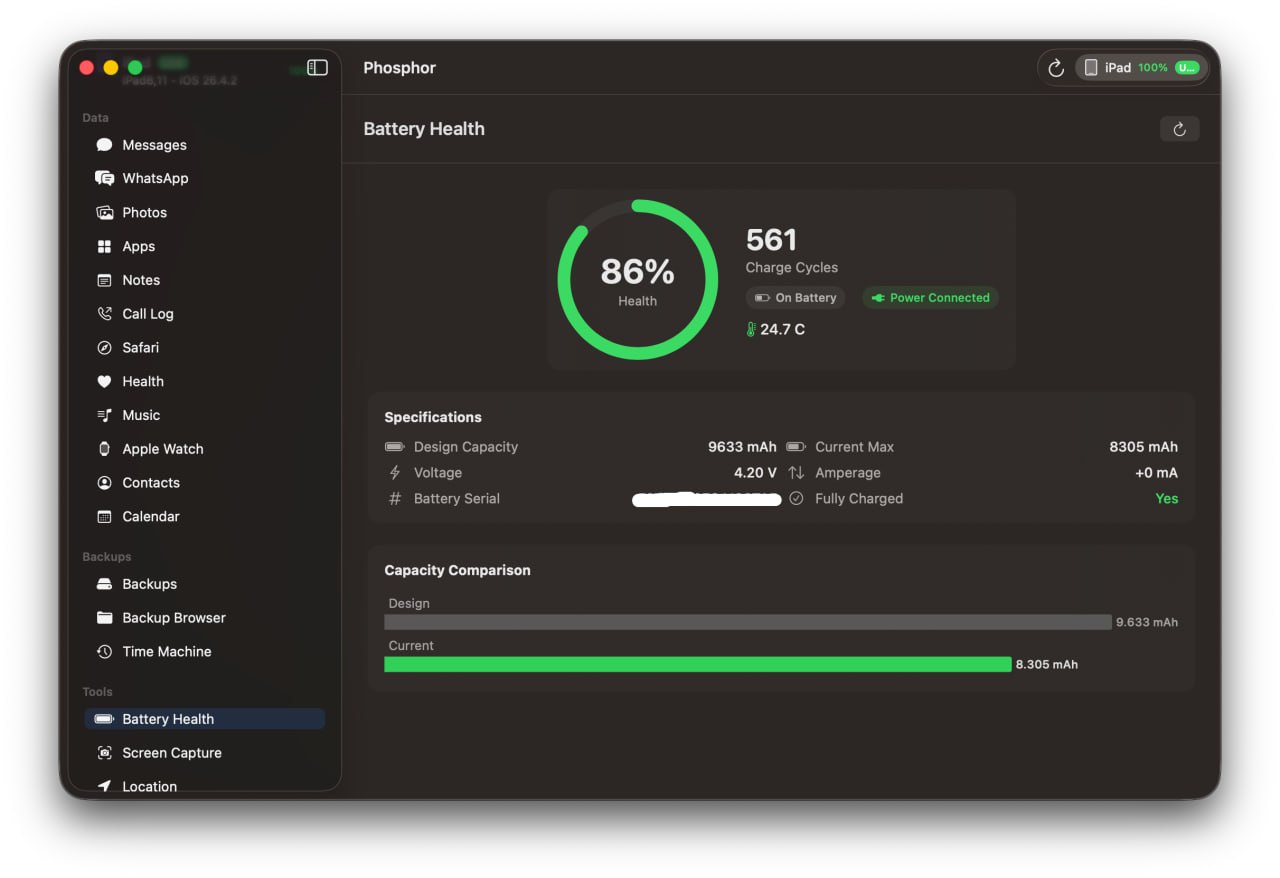The width and height of the screenshot is (1280, 878).
Task: Open the Backups list
Action: (x=204, y=584)
